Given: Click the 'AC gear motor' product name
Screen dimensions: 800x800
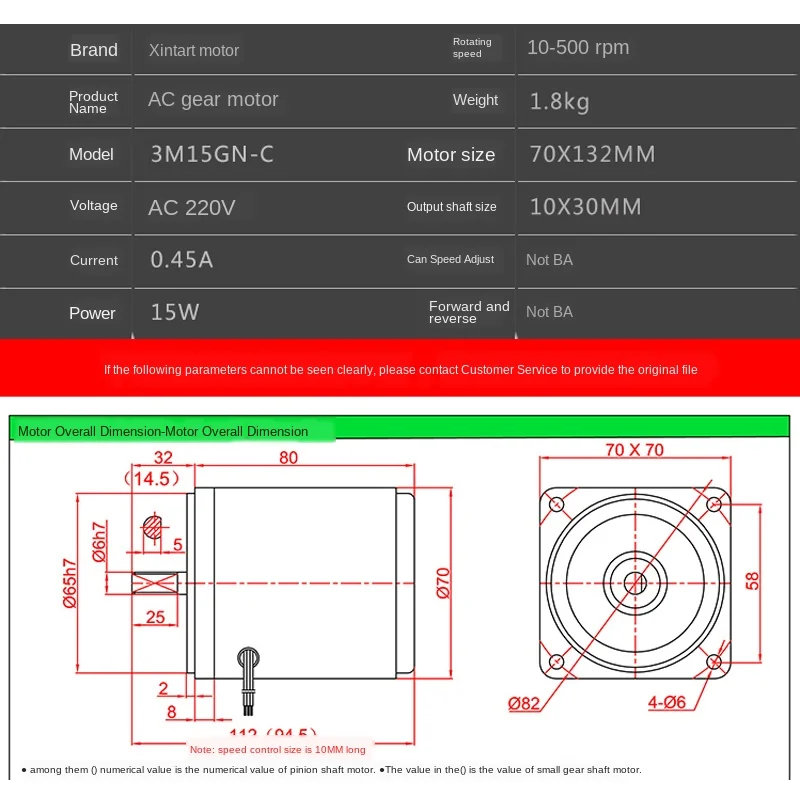Looking at the screenshot, I should point(213,99).
